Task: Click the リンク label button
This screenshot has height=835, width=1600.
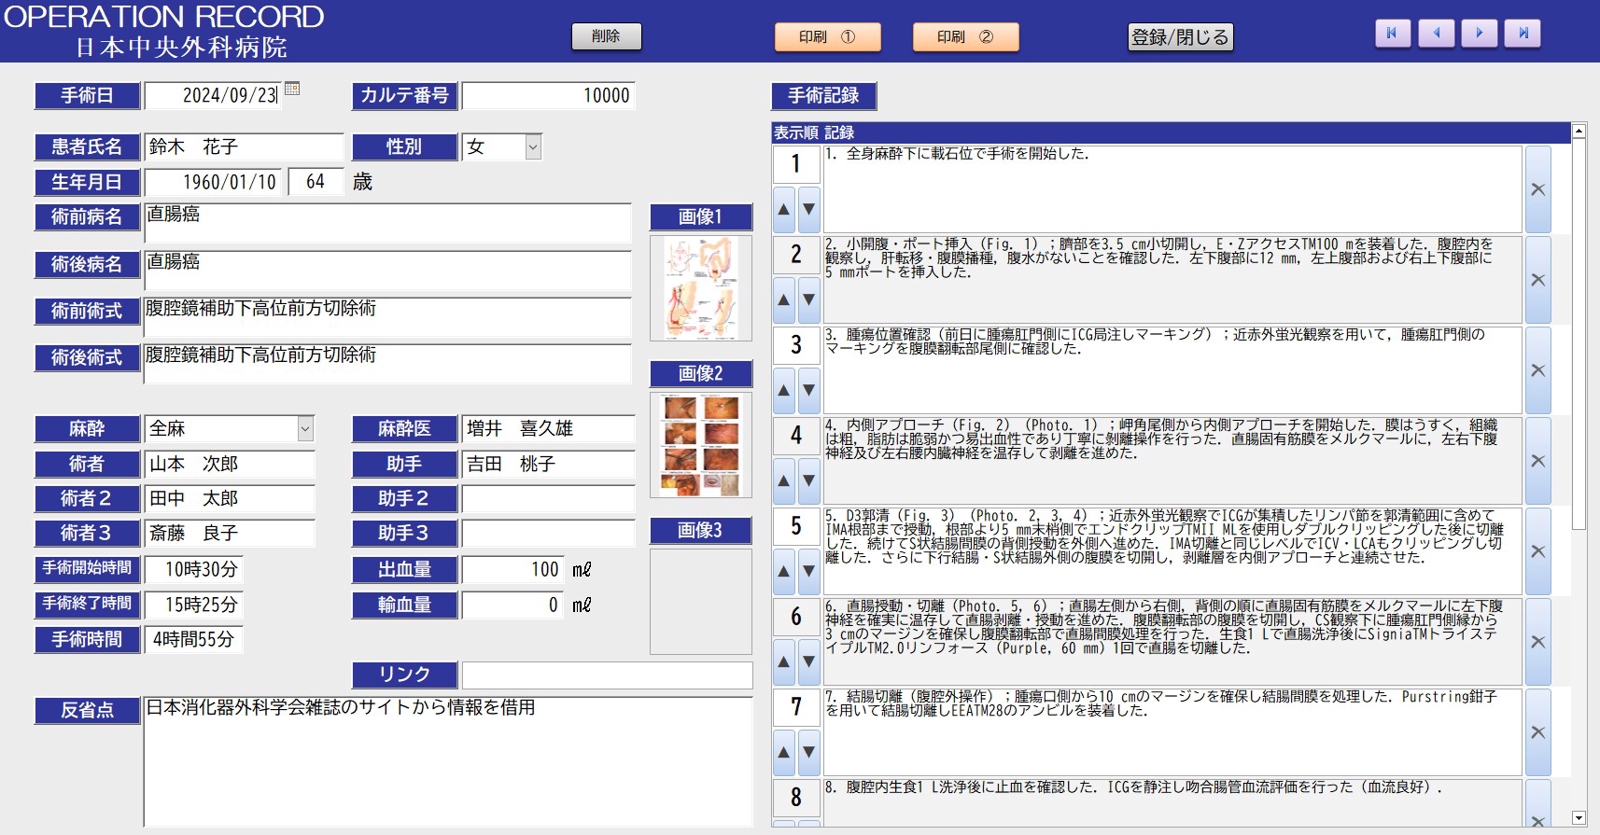Action: tap(404, 675)
